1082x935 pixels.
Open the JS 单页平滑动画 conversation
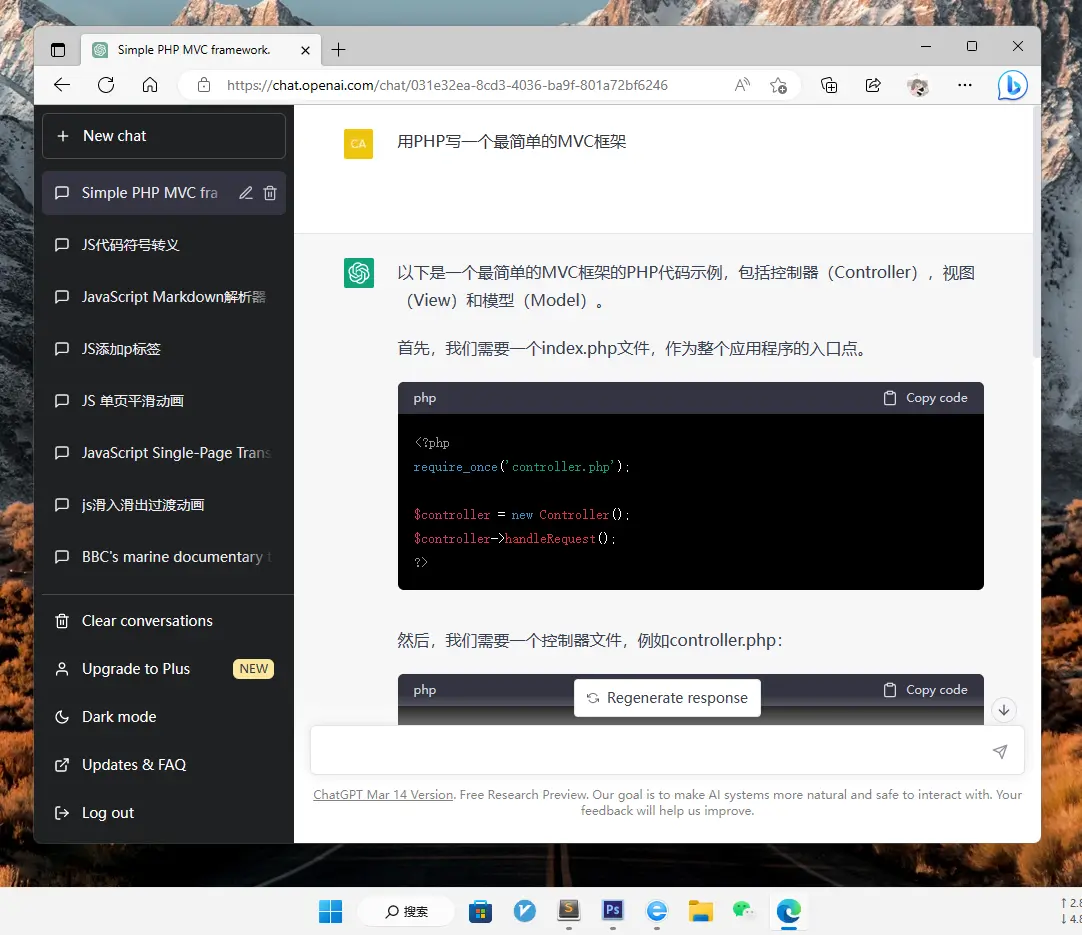(164, 401)
